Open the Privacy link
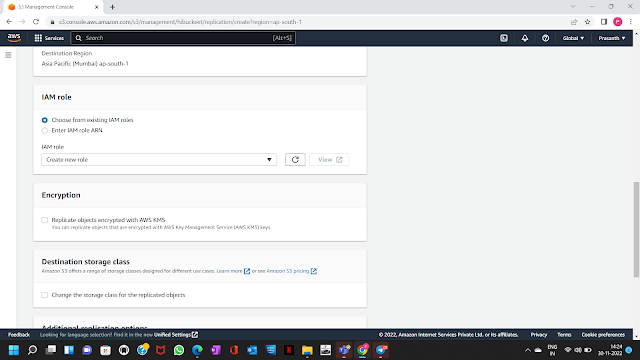Screen dimensions: 640x360 pyautogui.click(x=539, y=335)
